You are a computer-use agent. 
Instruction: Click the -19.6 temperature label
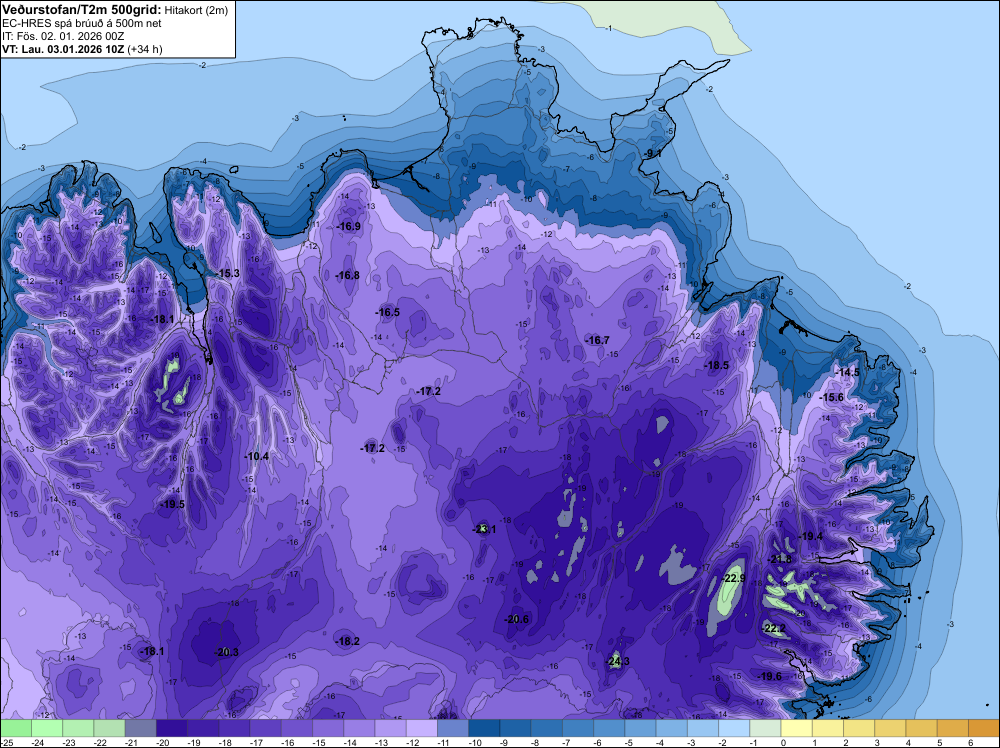770,677
